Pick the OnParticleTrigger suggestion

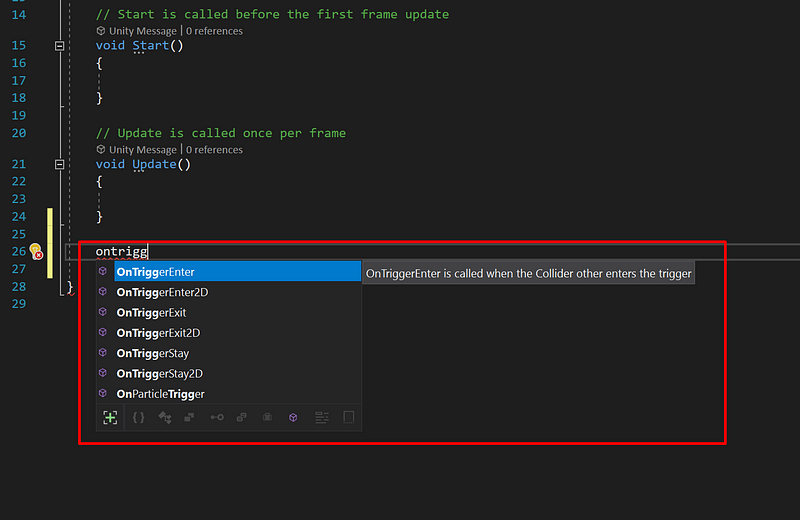click(x=160, y=394)
